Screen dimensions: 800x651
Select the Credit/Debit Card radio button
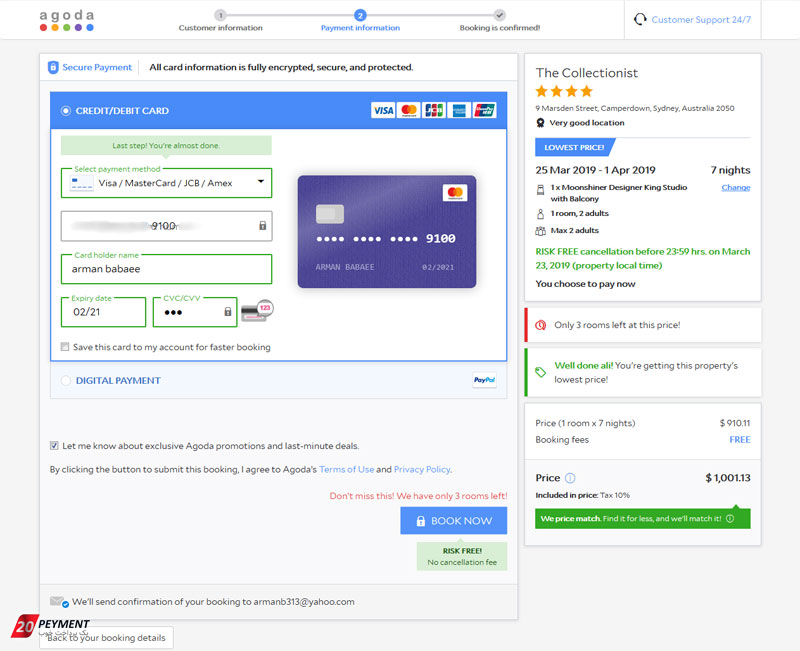coord(66,111)
